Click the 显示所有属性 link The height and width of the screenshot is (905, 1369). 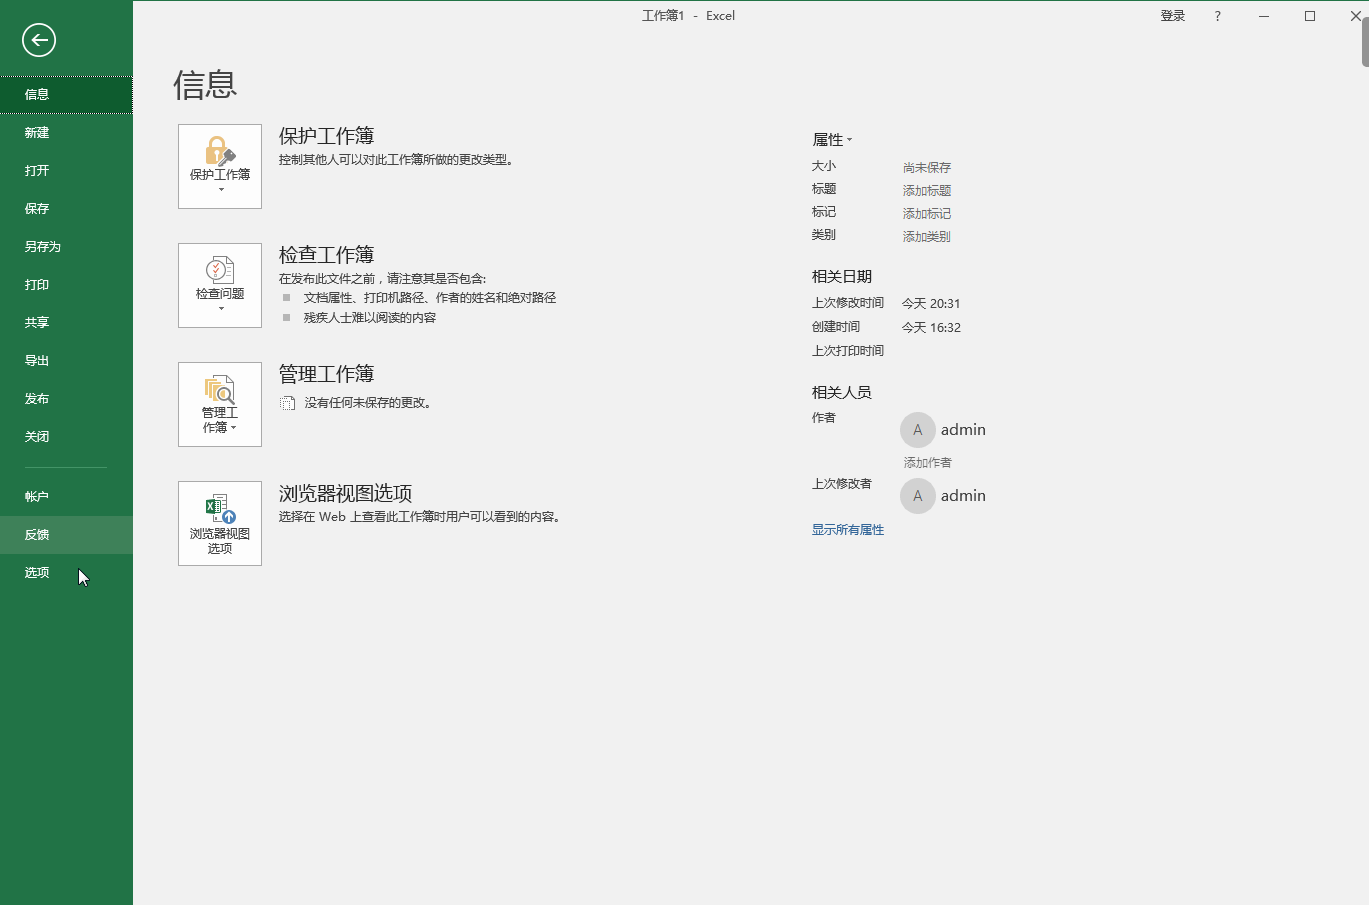point(848,530)
